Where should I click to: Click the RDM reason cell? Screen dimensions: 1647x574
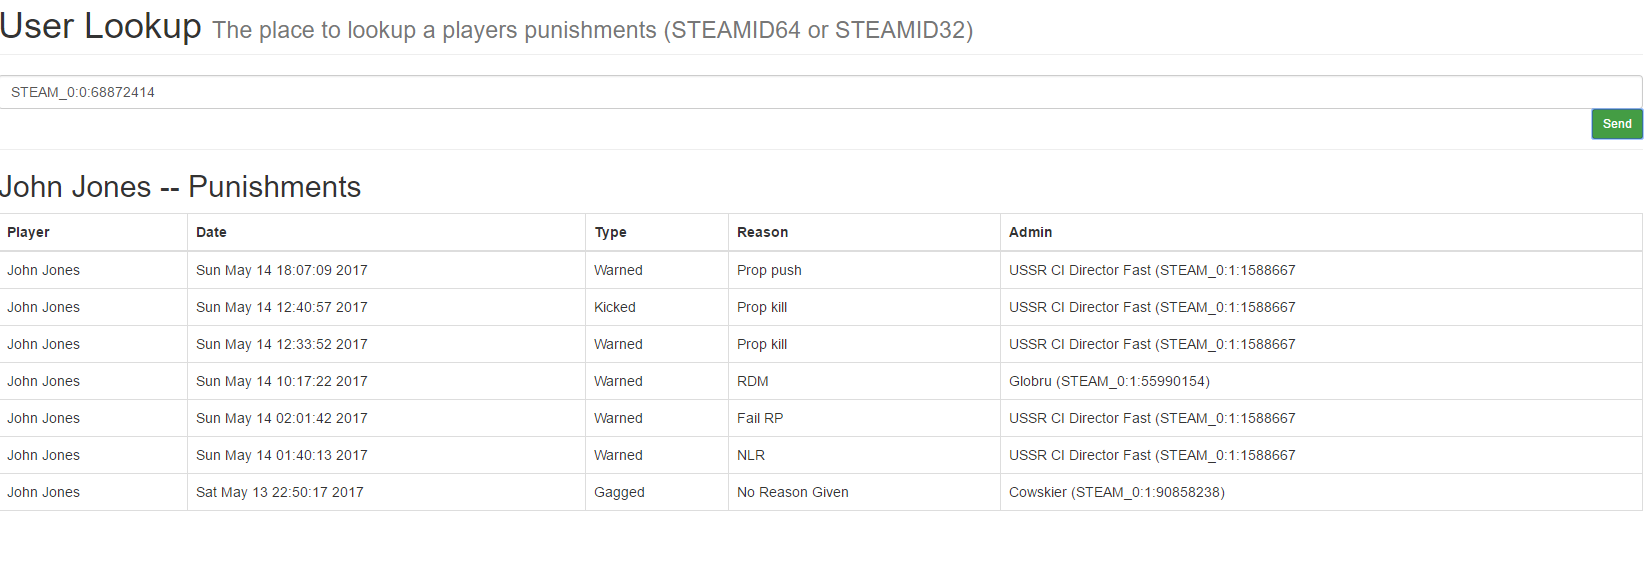(x=753, y=381)
